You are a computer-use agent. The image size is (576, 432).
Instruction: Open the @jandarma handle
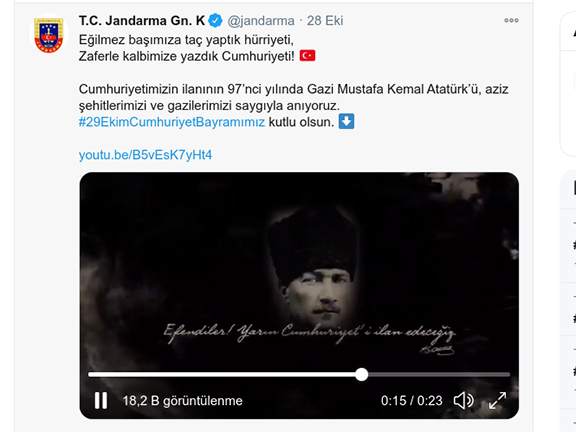261,21
